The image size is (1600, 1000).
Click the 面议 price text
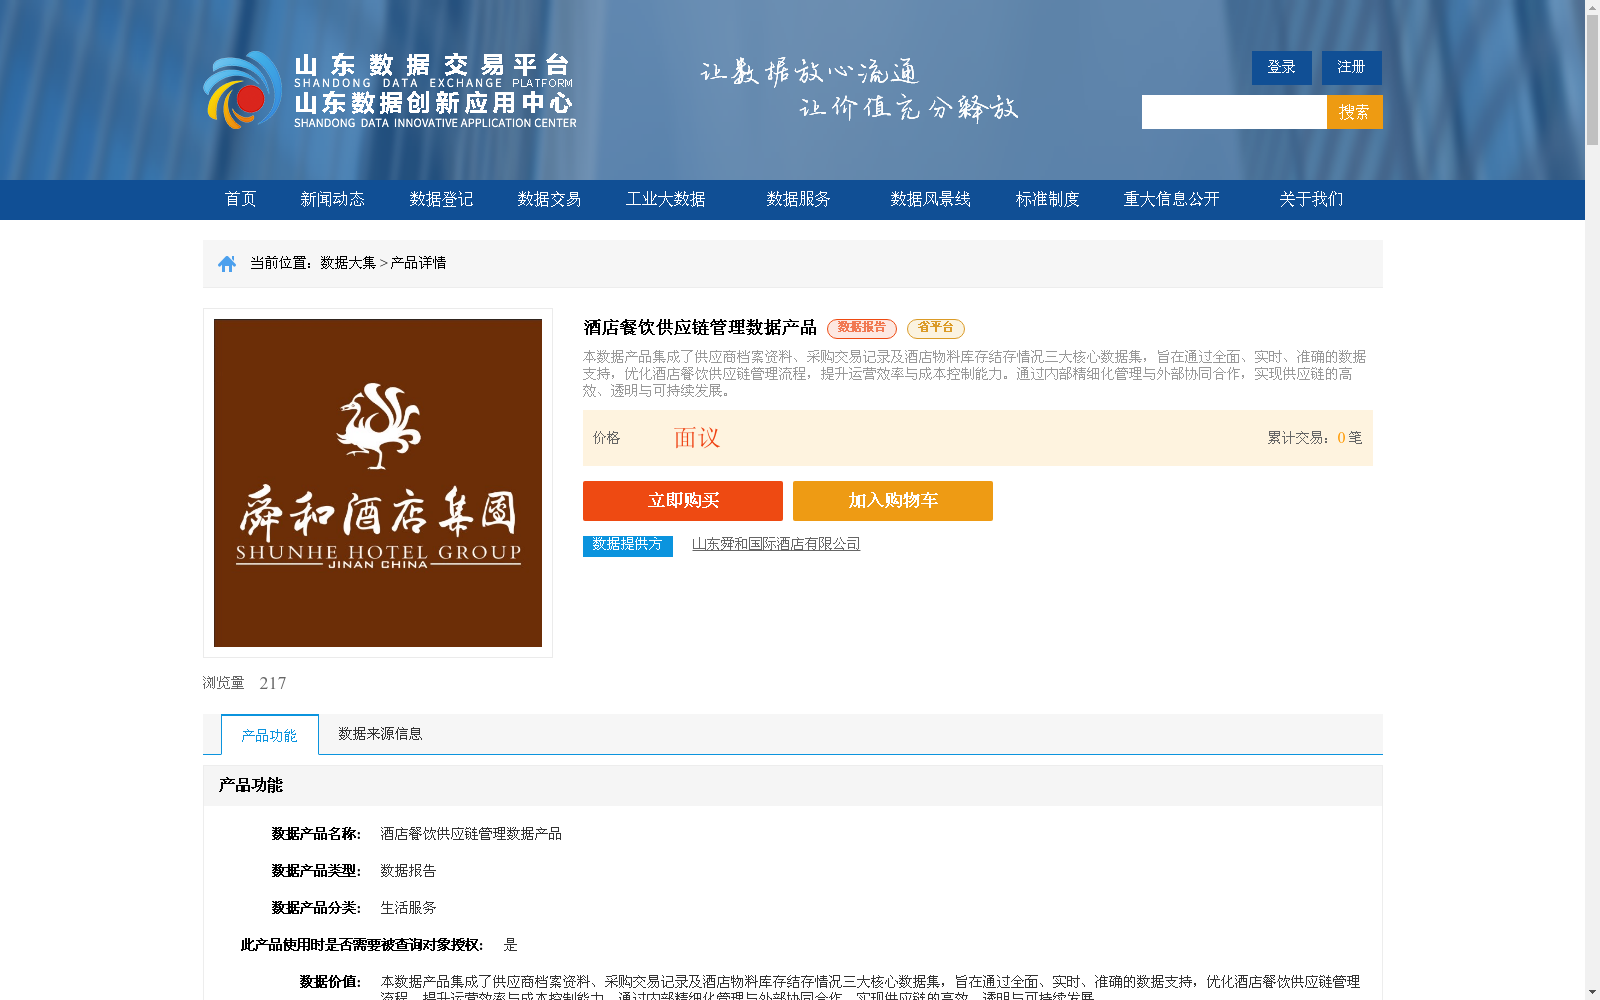[697, 438]
